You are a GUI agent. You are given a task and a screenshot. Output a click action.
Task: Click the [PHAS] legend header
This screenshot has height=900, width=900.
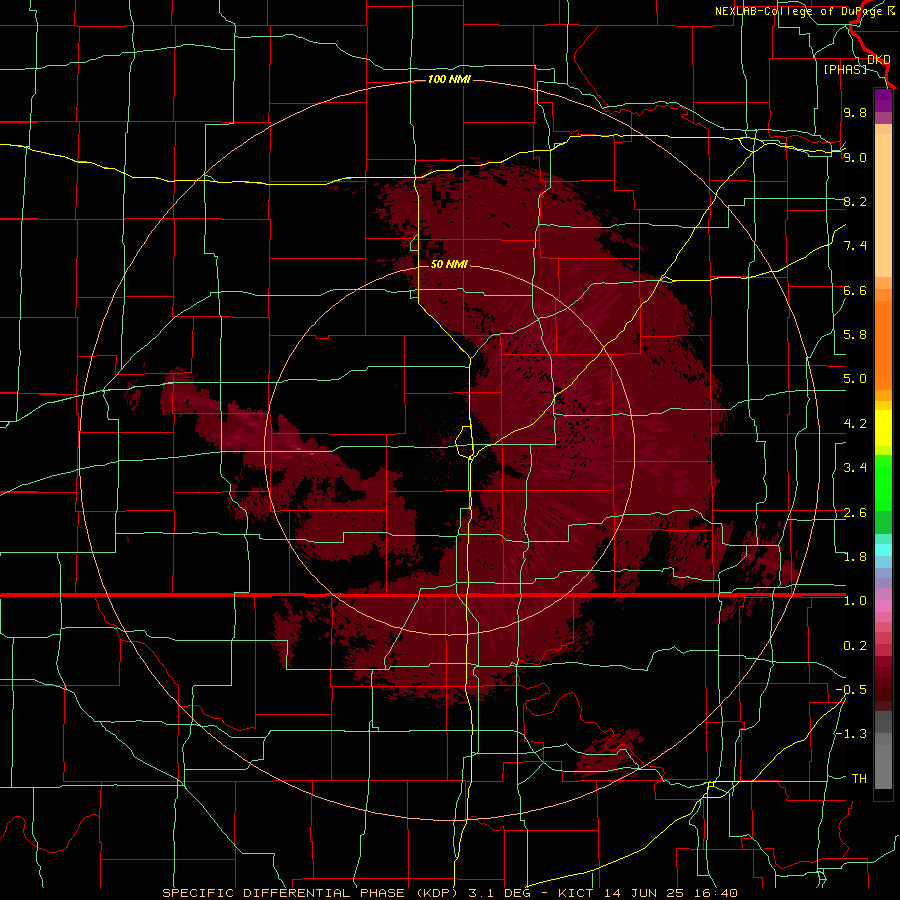pyautogui.click(x=845, y=69)
